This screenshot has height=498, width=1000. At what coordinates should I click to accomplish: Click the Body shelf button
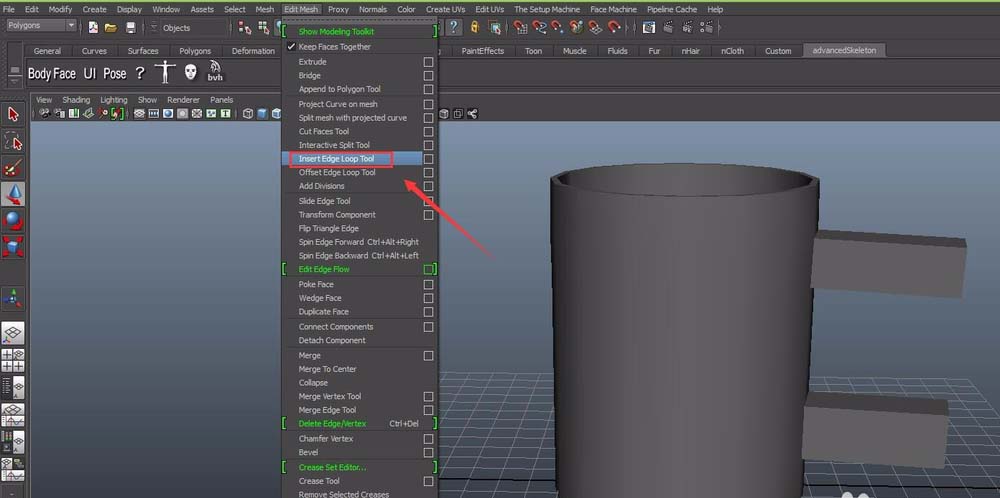(39, 74)
